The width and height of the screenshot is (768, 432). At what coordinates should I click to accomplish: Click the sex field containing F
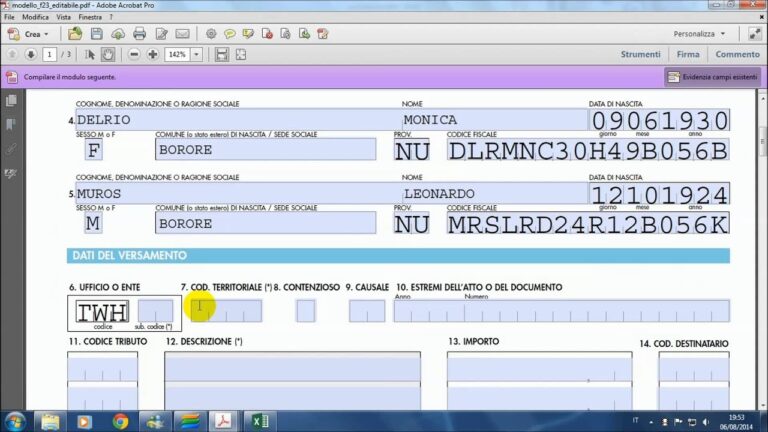click(x=93, y=149)
